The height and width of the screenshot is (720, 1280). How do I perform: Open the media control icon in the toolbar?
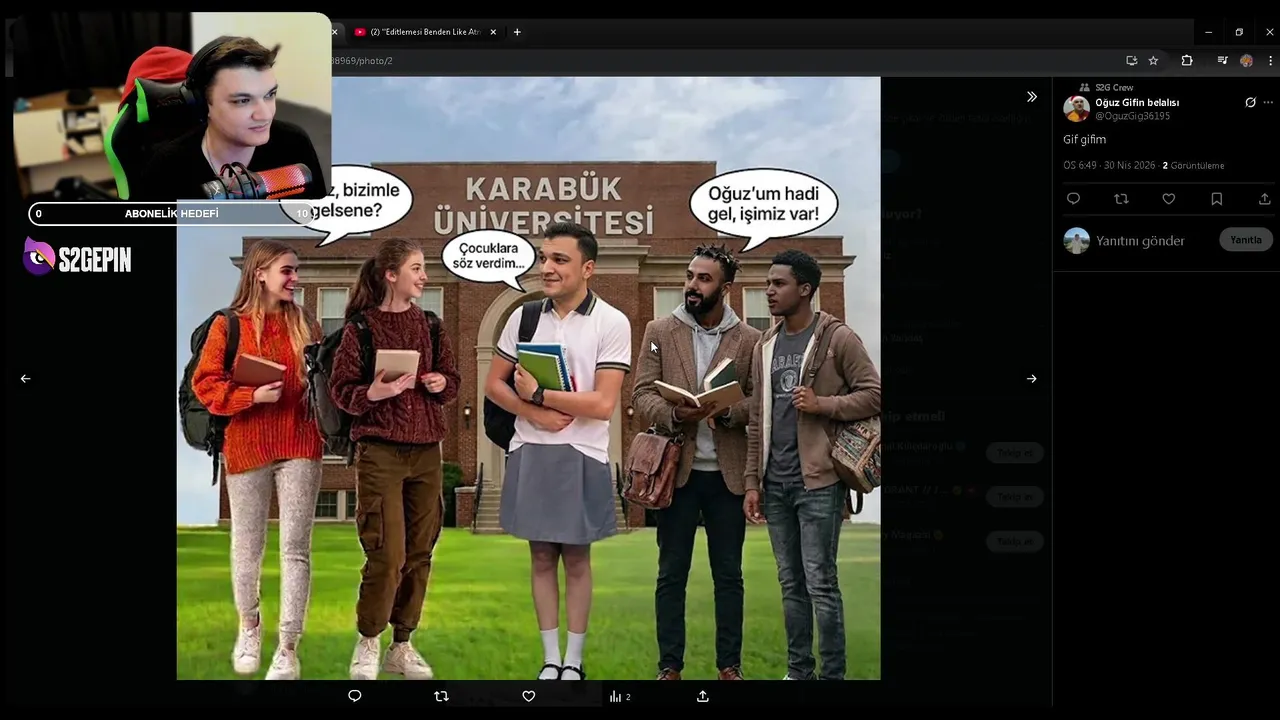click(x=1222, y=60)
